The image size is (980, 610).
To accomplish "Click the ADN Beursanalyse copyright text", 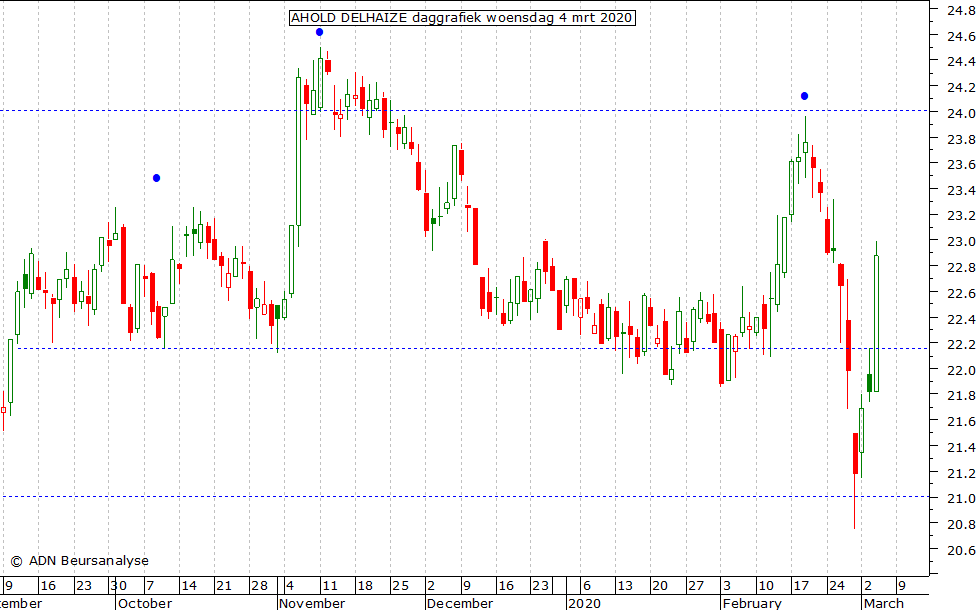I will pyautogui.click(x=79, y=561).
